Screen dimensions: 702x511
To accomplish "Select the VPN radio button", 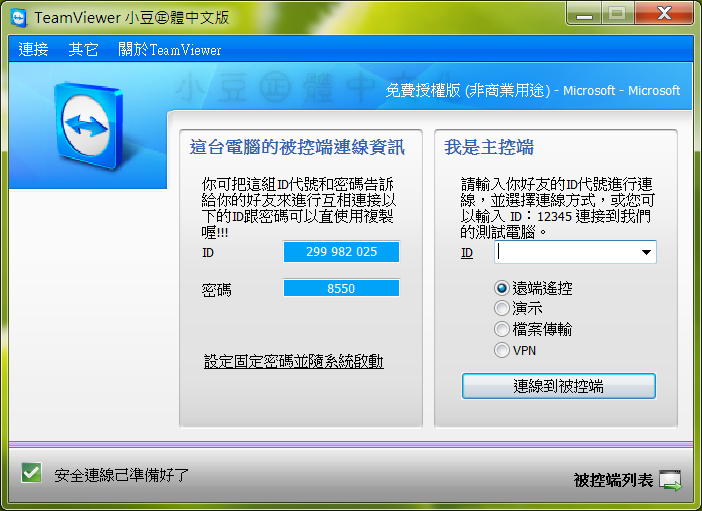I will tap(502, 350).
